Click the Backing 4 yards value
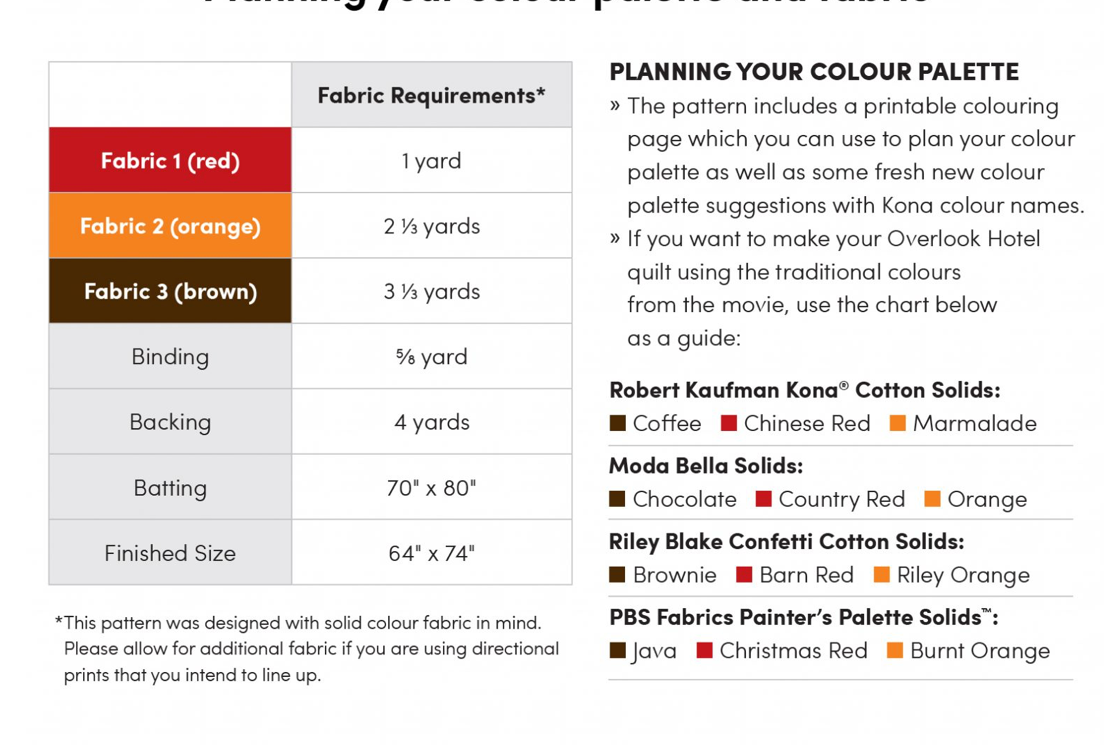The height and width of the screenshot is (750, 1104). (431, 422)
